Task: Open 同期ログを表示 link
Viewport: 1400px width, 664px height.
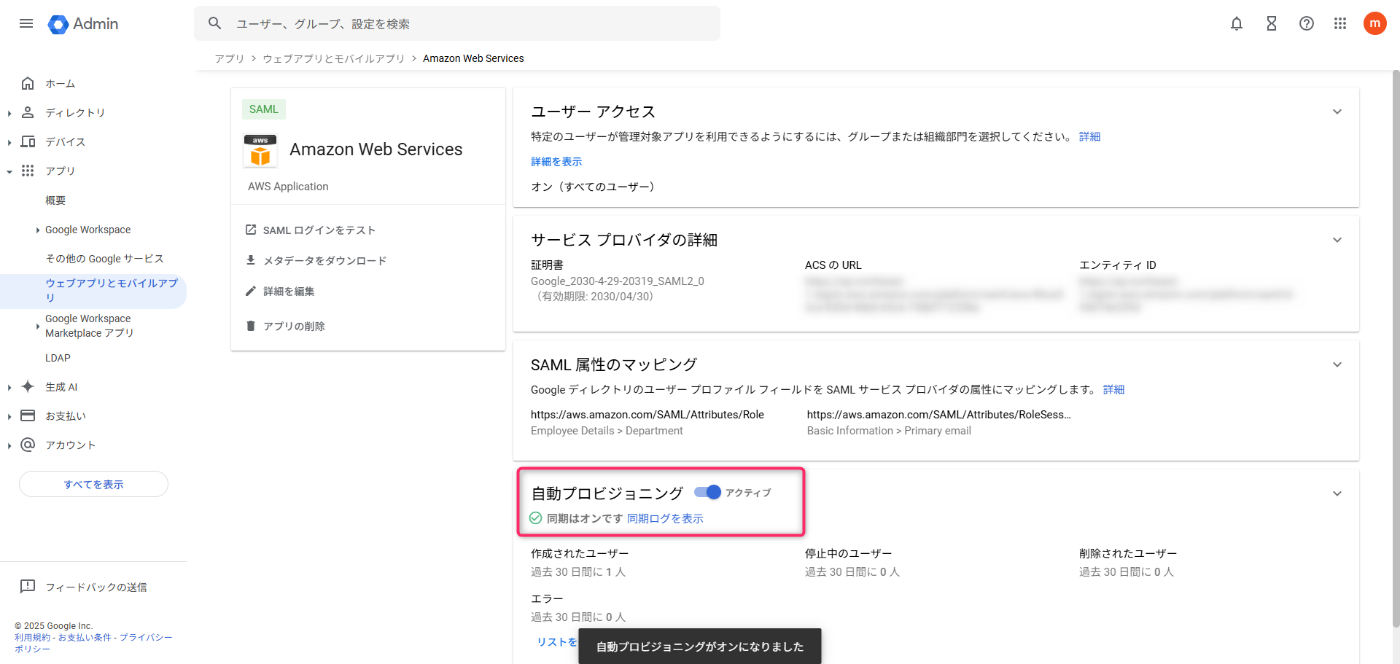Action: pyautogui.click(x=665, y=518)
